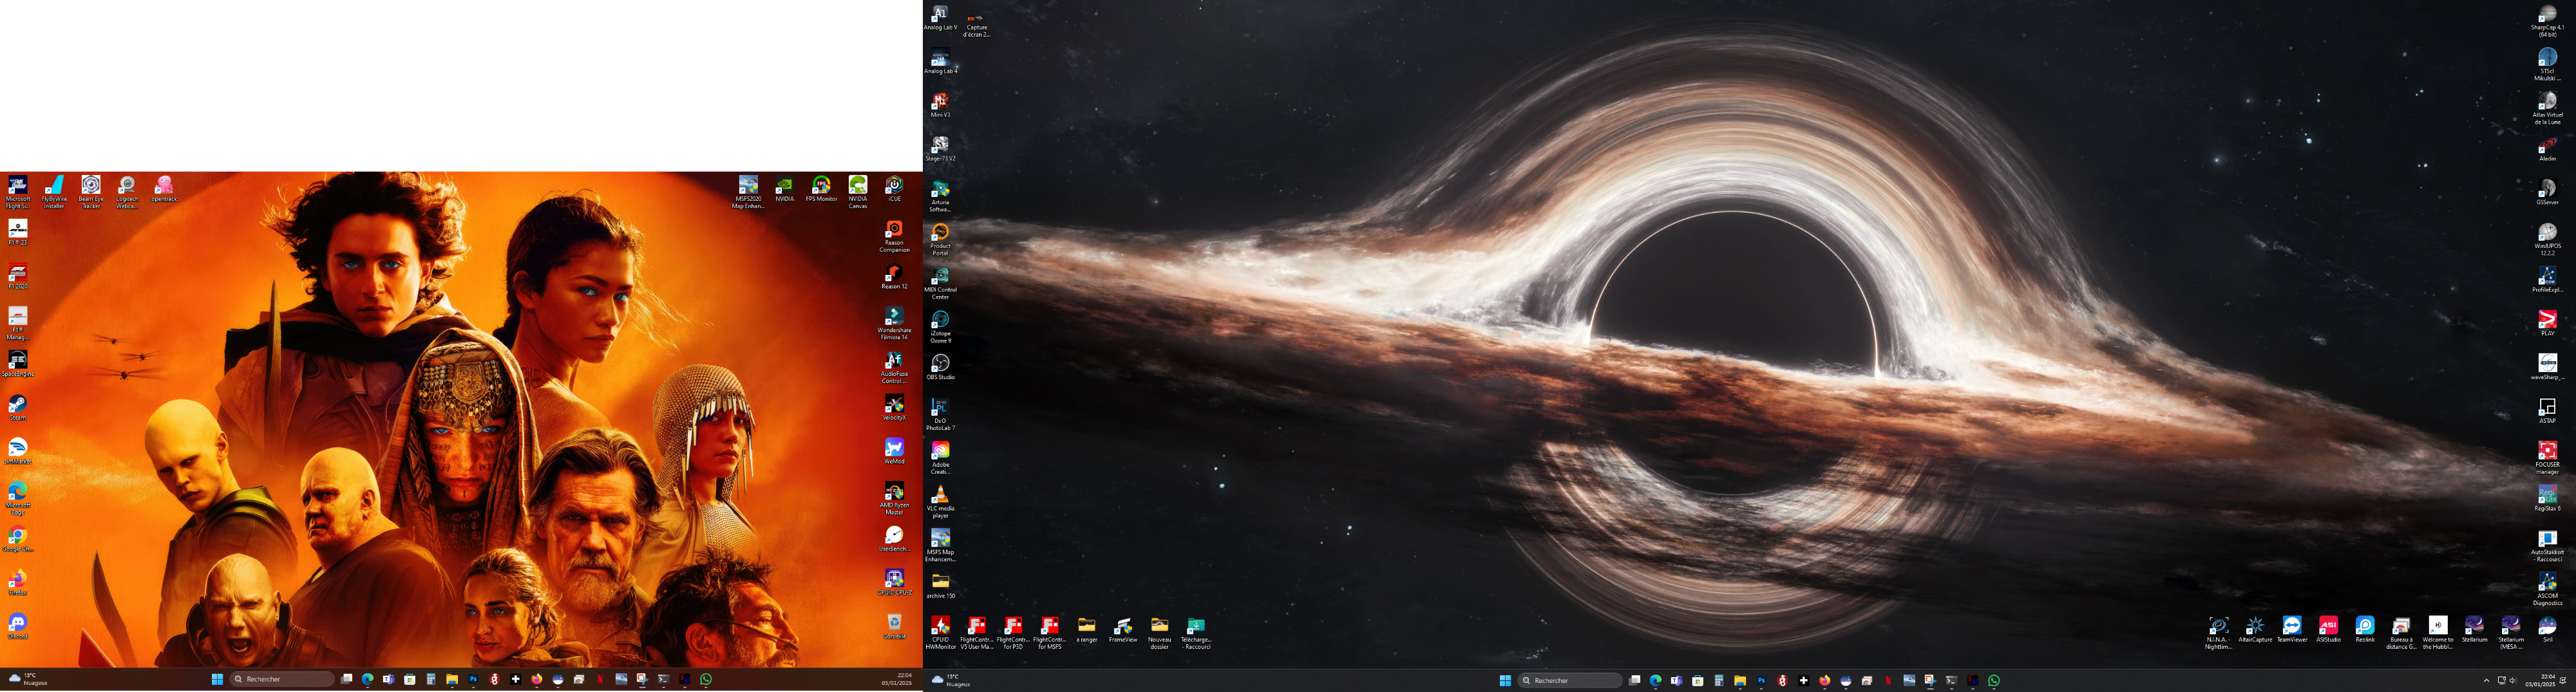Screen dimensions: 2576x692
Task: Expand the hidden system tray icons chevron
Action: click(x=2486, y=681)
